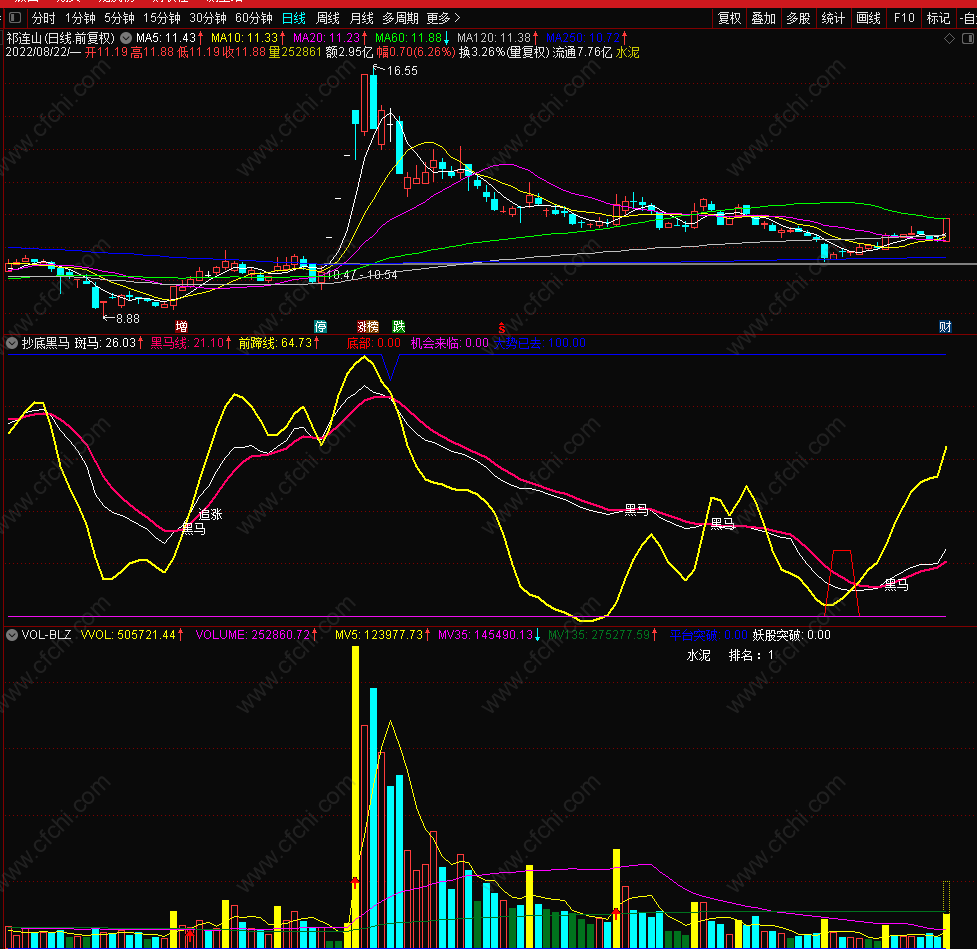Switch to the 60分钟 period tab

tap(254, 18)
